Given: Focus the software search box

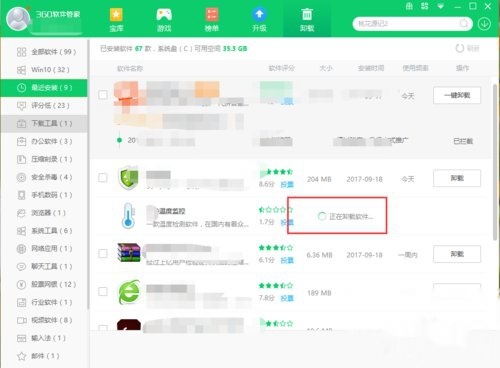Looking at the screenshot, I should (412, 24).
